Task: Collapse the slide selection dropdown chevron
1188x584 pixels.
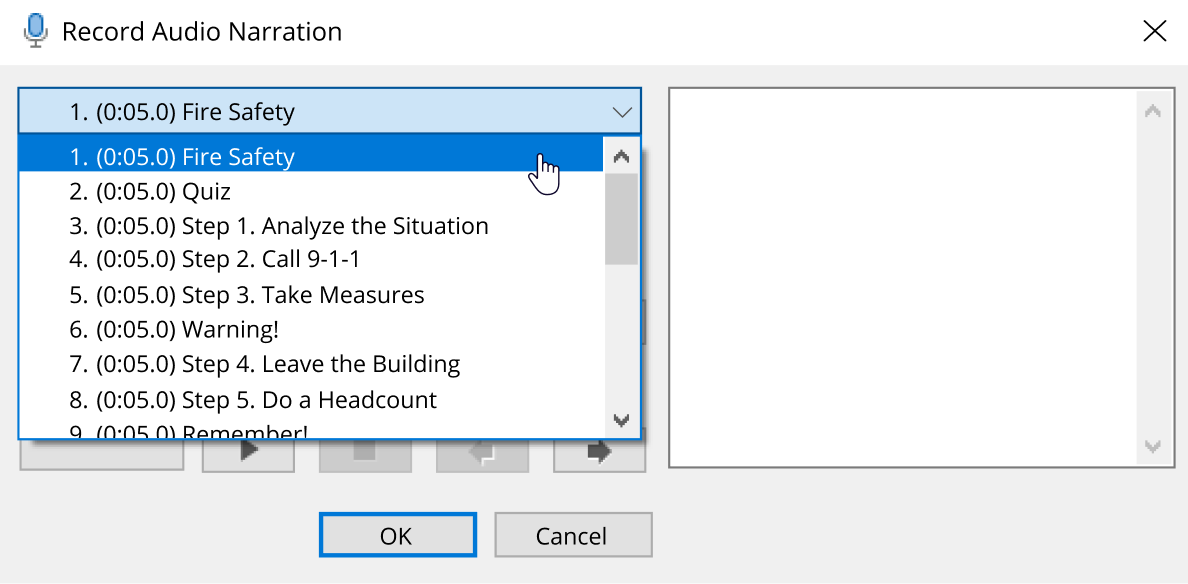Action: click(x=622, y=111)
